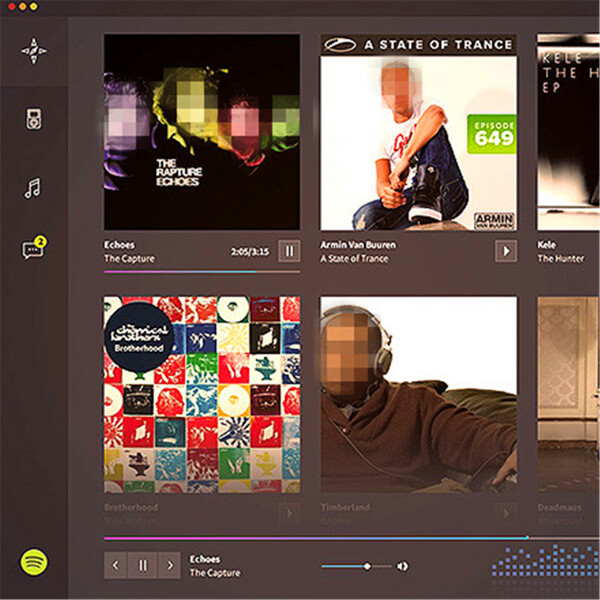
Task: Play Armin Van Buuren A State of Trance
Action: tap(505, 251)
